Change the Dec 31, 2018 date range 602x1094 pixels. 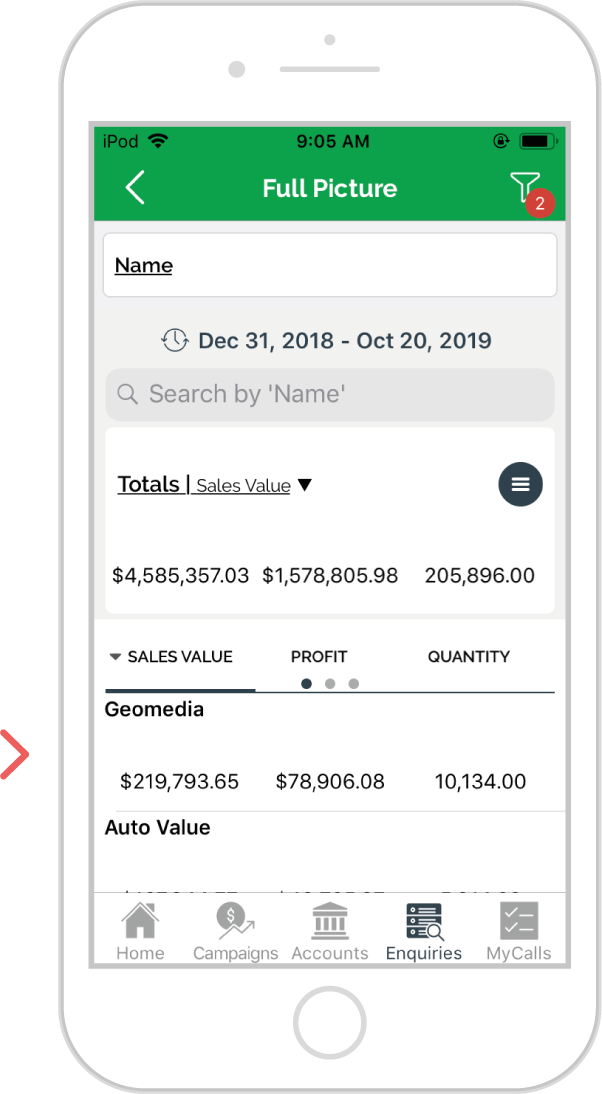click(345, 340)
